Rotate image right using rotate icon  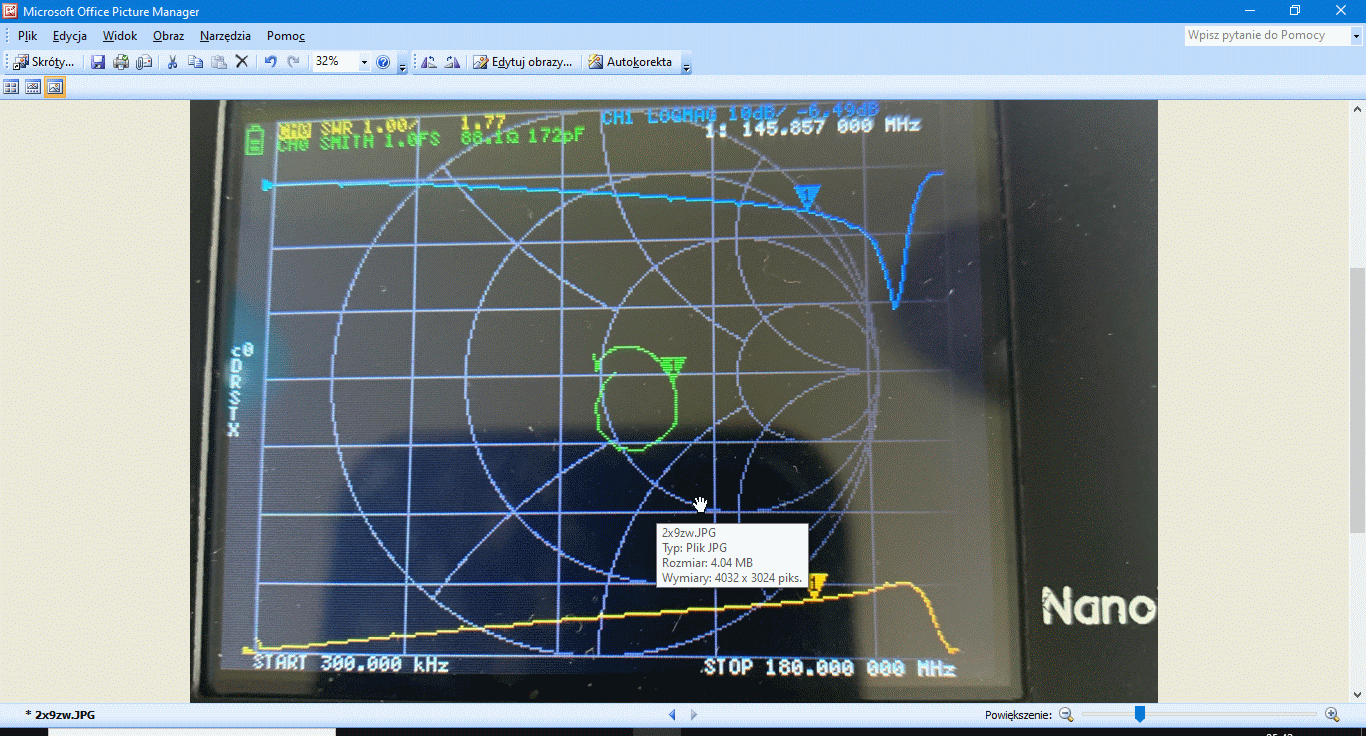click(x=452, y=62)
